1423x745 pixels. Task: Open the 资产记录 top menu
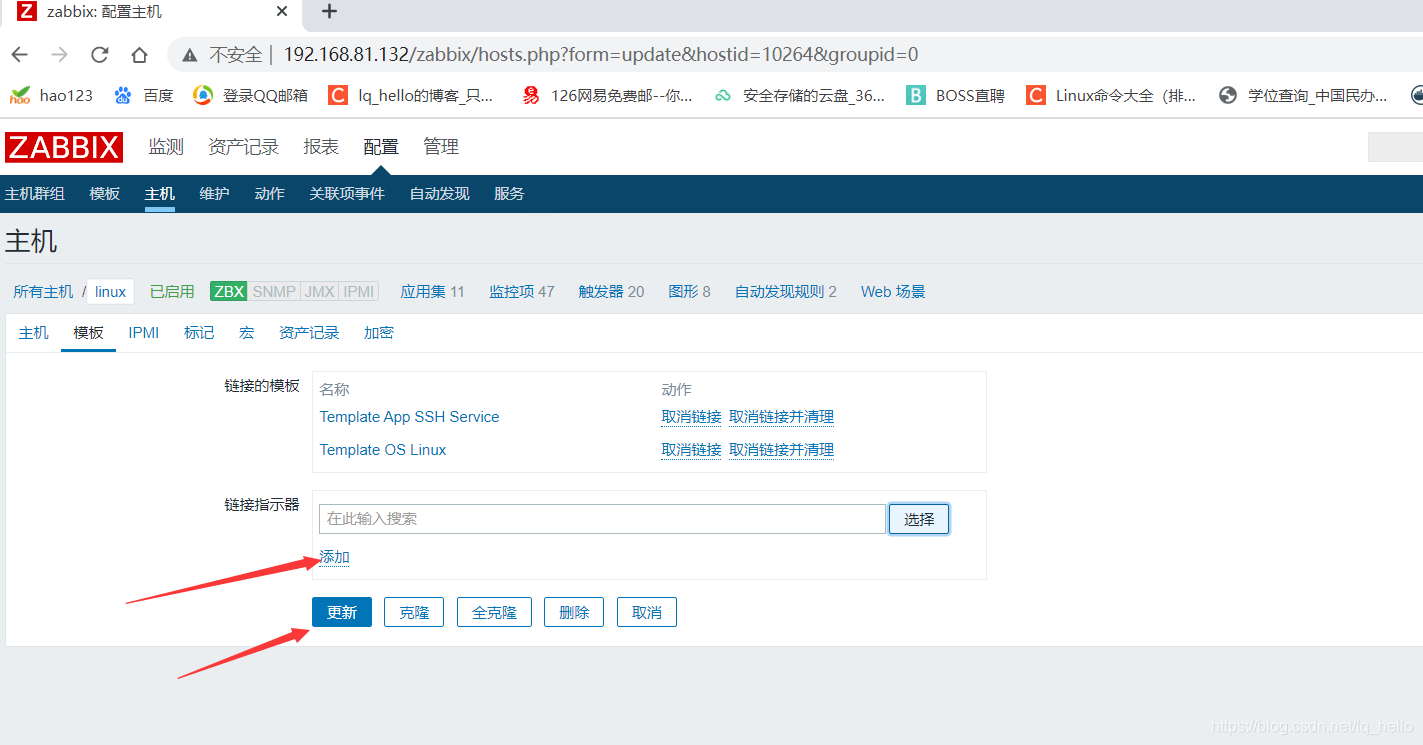tap(244, 147)
